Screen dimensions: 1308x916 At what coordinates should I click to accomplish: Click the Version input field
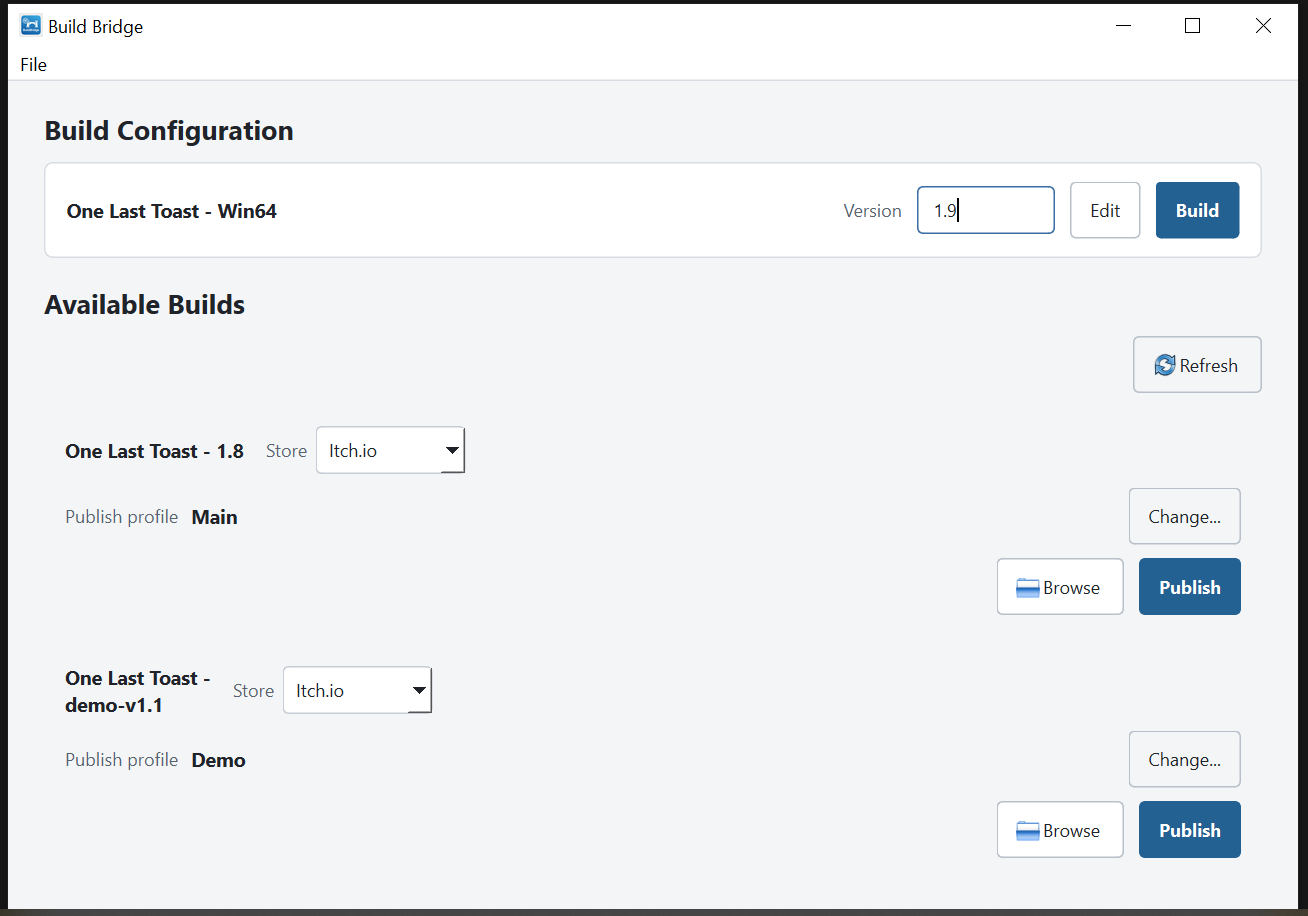pos(986,210)
